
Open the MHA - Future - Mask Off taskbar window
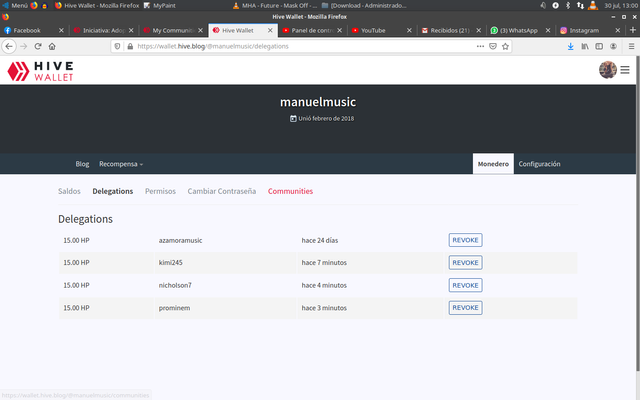point(275,6)
